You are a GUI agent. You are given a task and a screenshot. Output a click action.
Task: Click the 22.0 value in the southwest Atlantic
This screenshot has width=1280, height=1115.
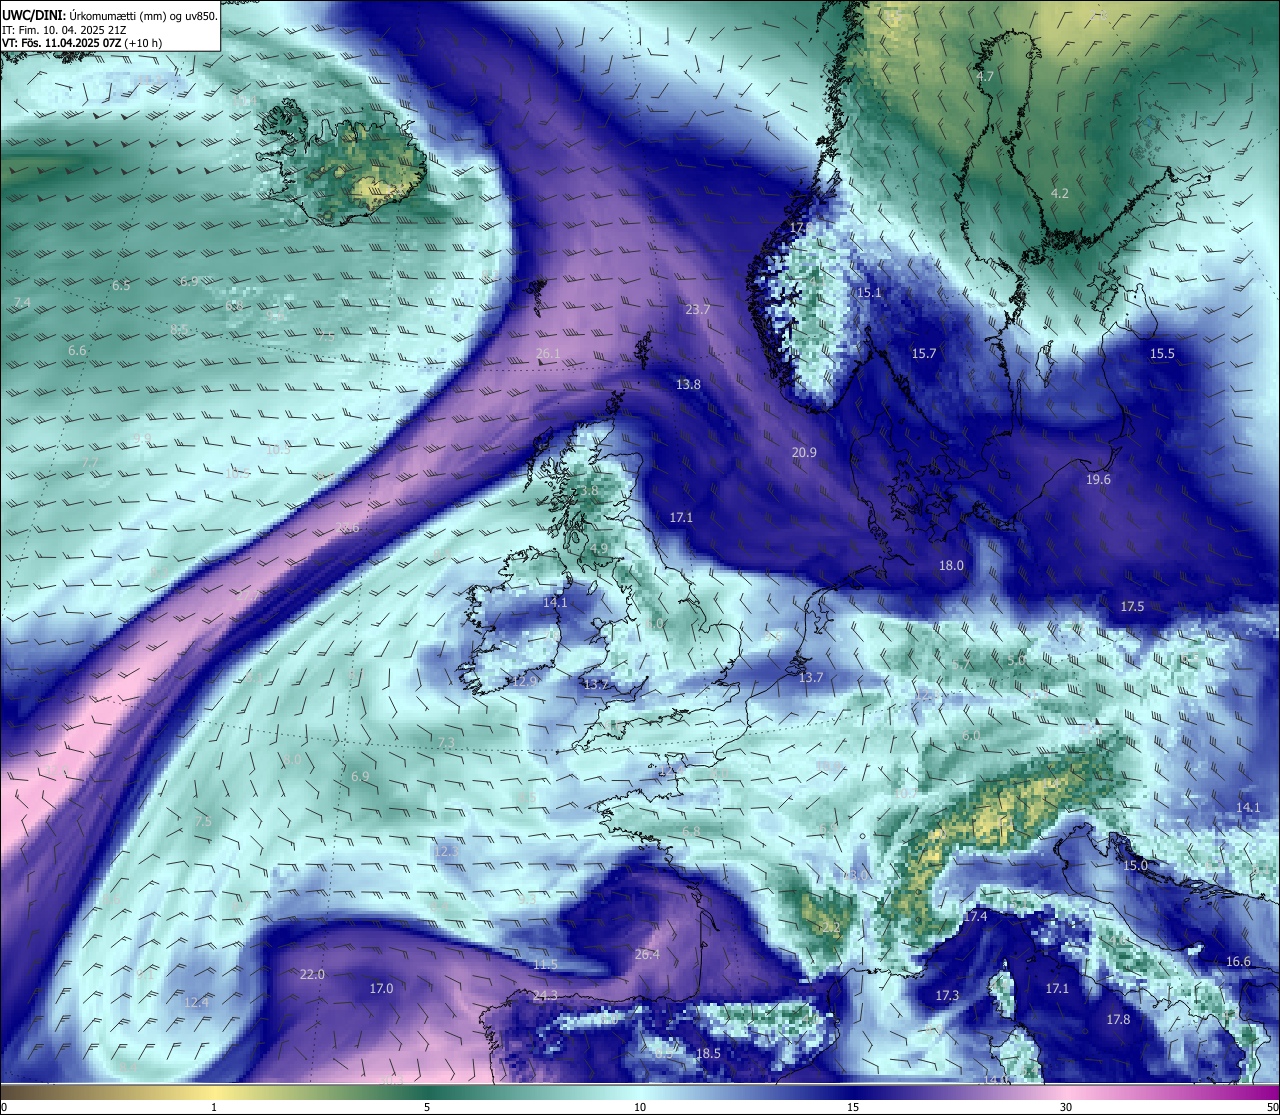click(x=312, y=975)
